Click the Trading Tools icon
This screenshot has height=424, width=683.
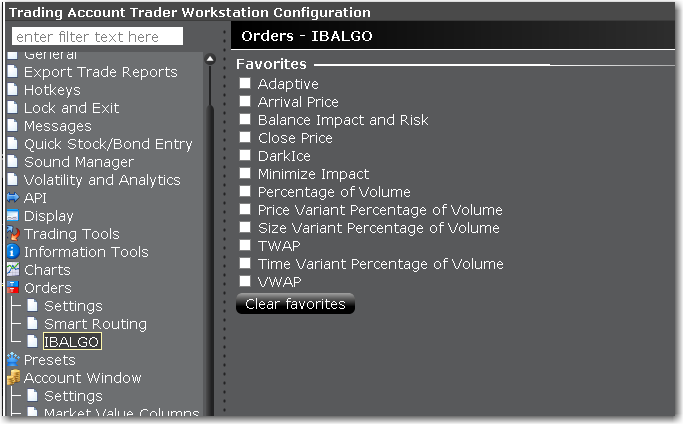pos(13,234)
